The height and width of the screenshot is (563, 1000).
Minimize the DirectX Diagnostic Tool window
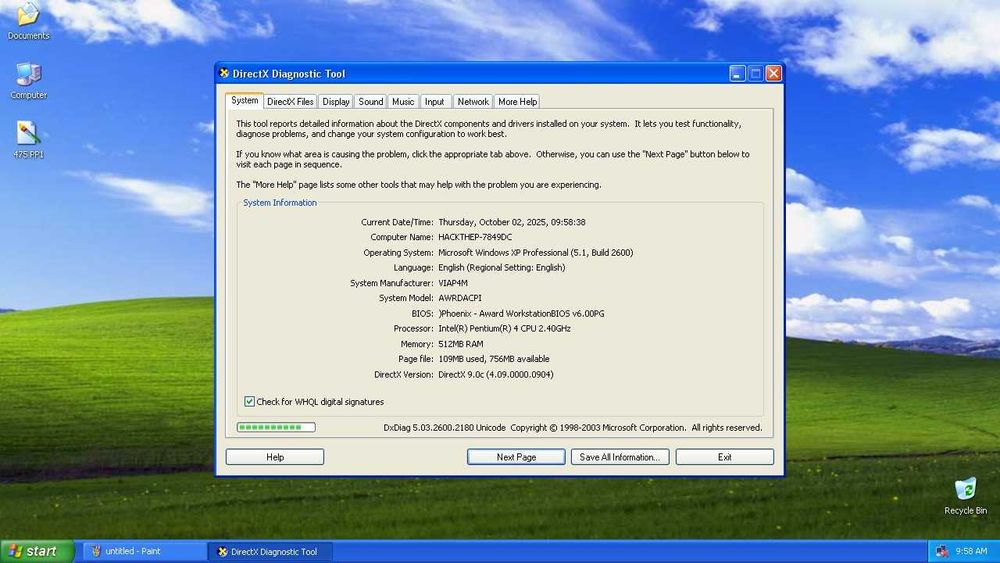pos(737,73)
